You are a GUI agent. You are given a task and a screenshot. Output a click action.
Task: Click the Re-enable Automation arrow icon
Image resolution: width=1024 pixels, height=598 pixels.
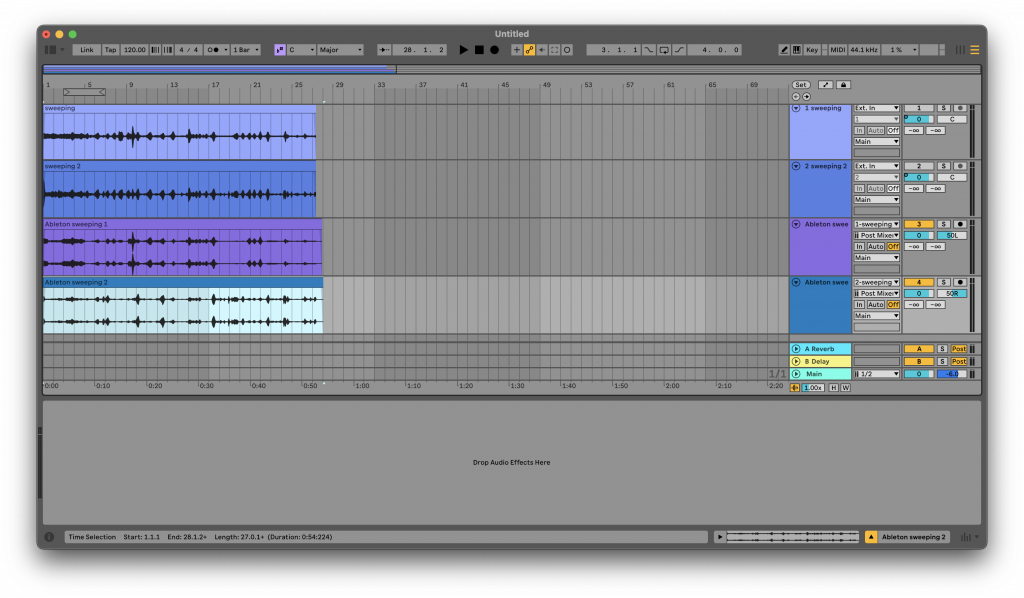[541, 50]
